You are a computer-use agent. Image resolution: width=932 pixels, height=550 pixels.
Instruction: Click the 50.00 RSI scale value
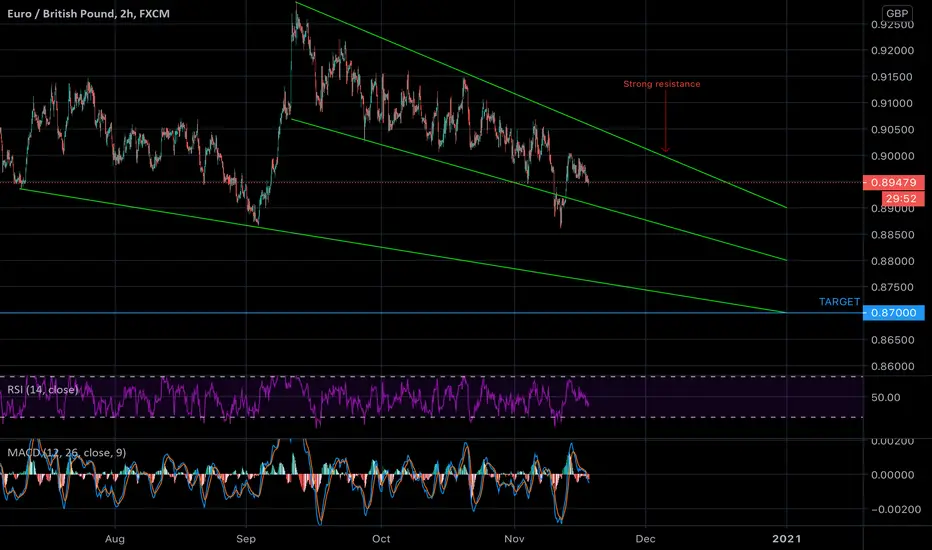coord(886,397)
